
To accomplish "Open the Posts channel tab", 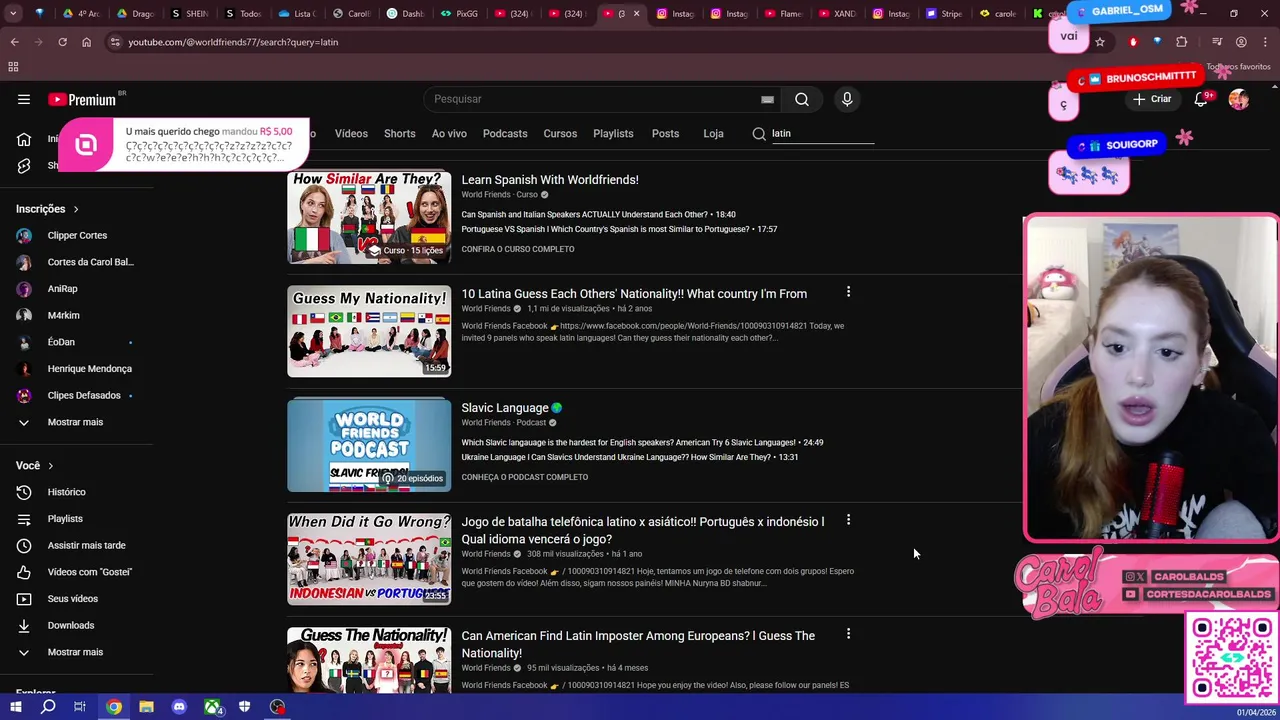I will pos(665,133).
